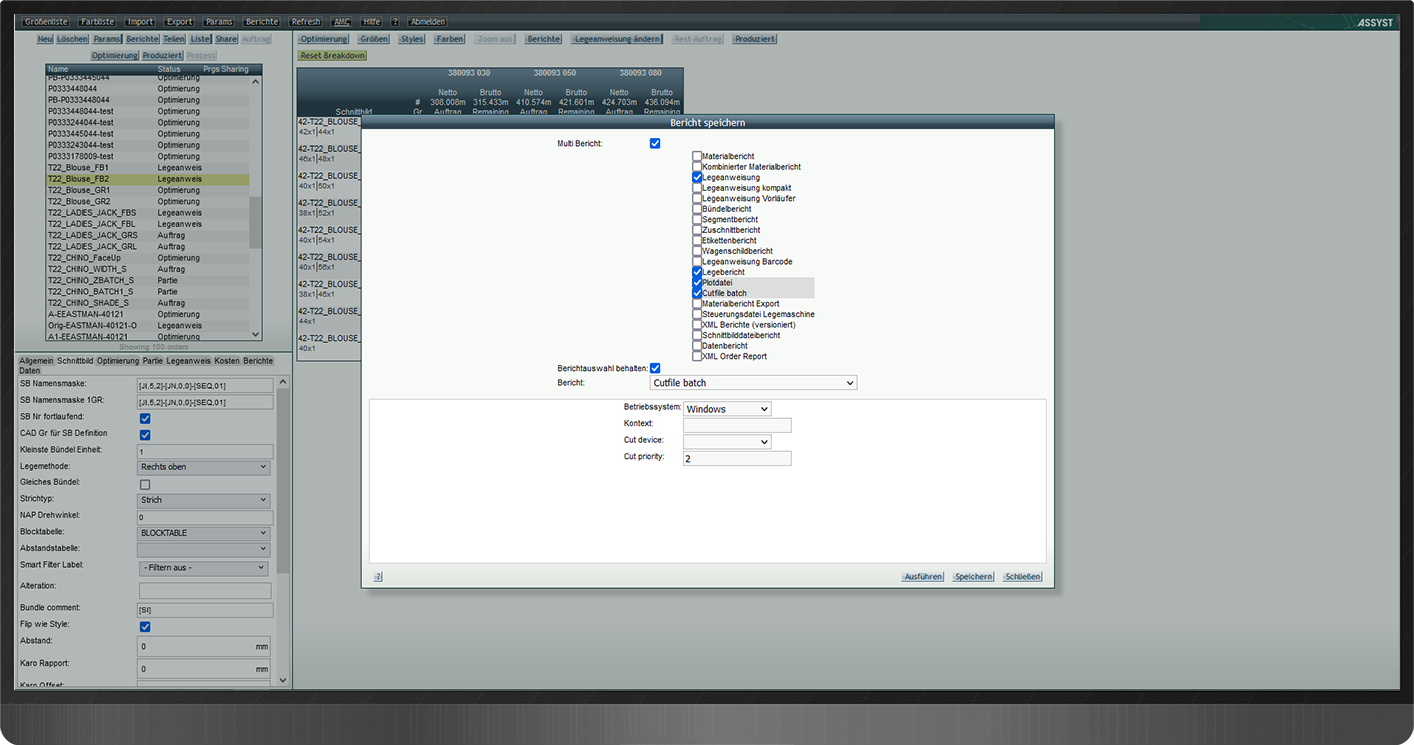The height and width of the screenshot is (745, 1414).
Task: Enable the Datenbericht checkbox
Action: [697, 345]
